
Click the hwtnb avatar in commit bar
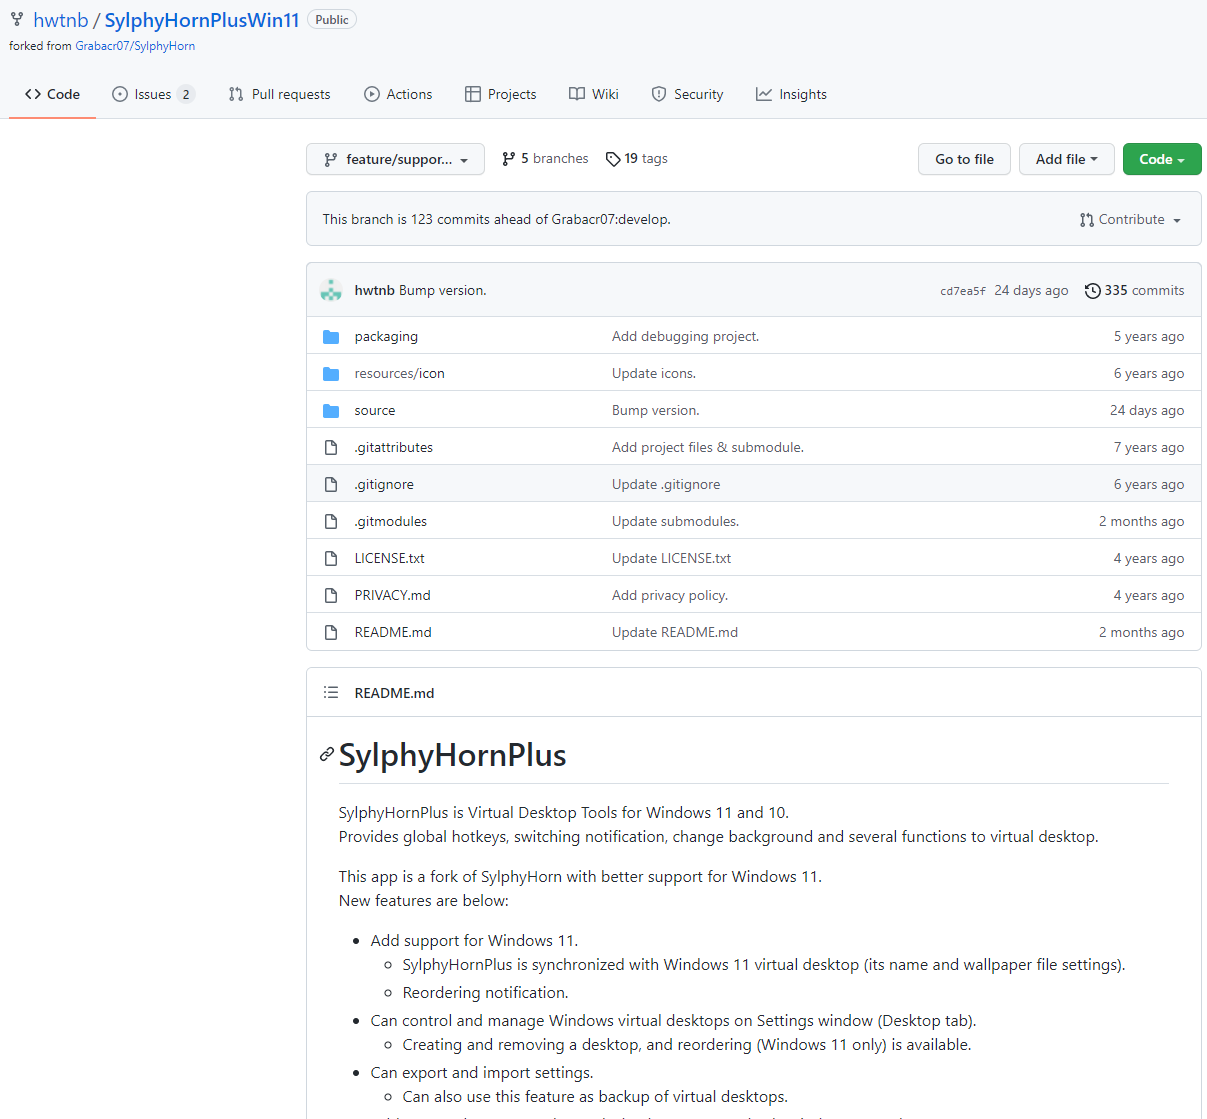pos(331,290)
